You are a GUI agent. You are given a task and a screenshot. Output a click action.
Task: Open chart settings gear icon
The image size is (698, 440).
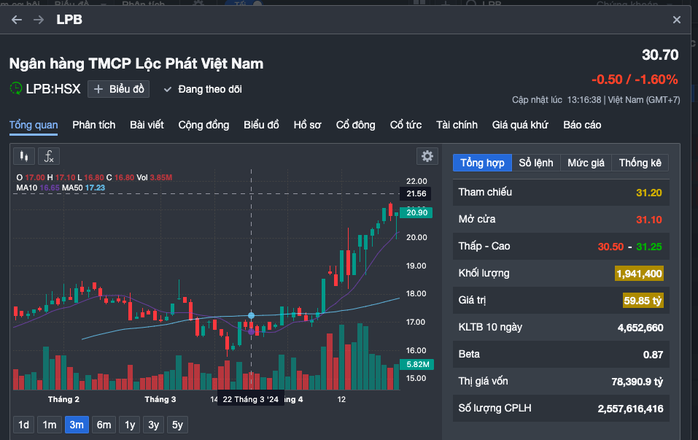(427, 156)
